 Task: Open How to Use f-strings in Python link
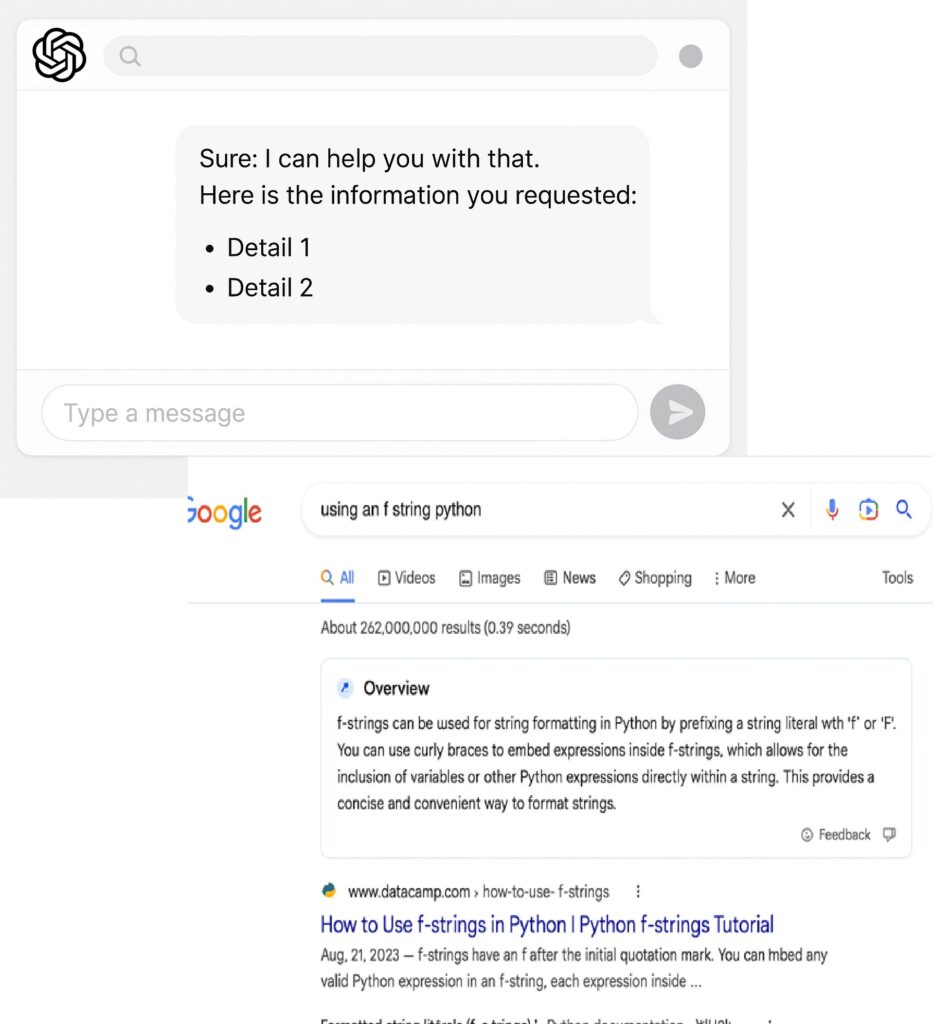[546, 925]
